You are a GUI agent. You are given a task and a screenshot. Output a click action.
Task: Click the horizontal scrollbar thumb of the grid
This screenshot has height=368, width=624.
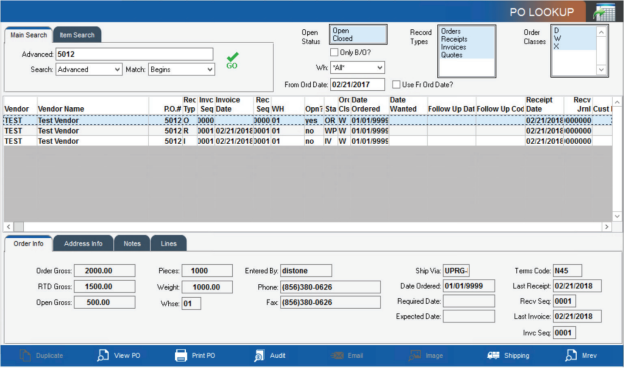(19, 227)
